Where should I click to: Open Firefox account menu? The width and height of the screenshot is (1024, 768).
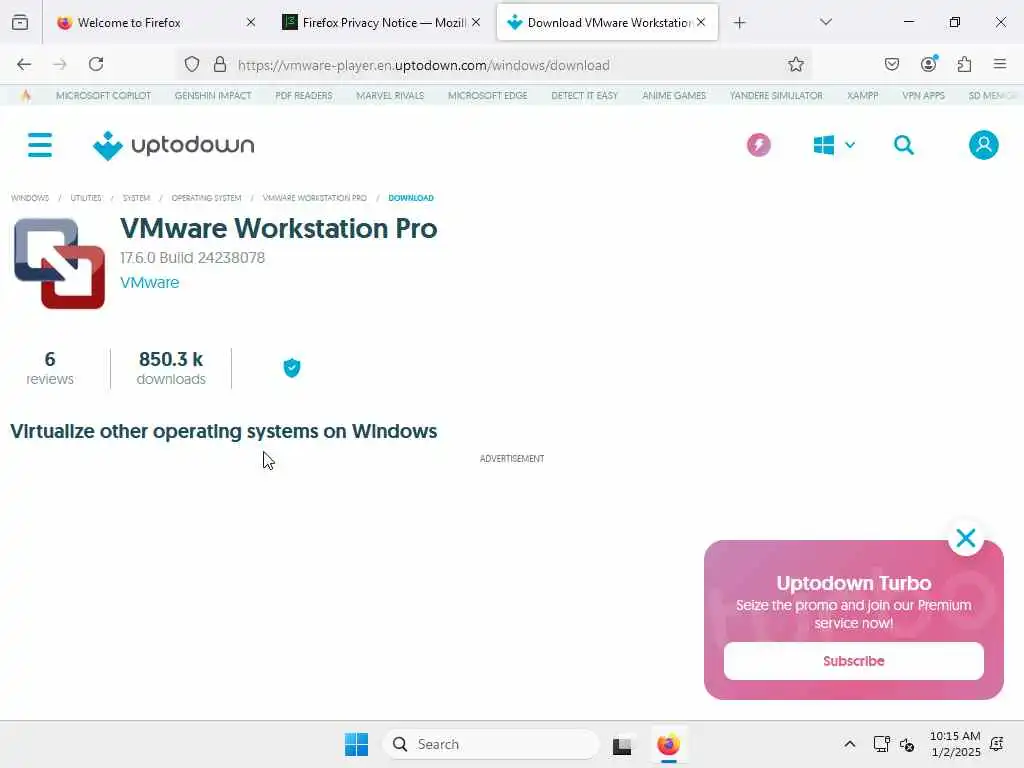pyautogui.click(x=929, y=63)
